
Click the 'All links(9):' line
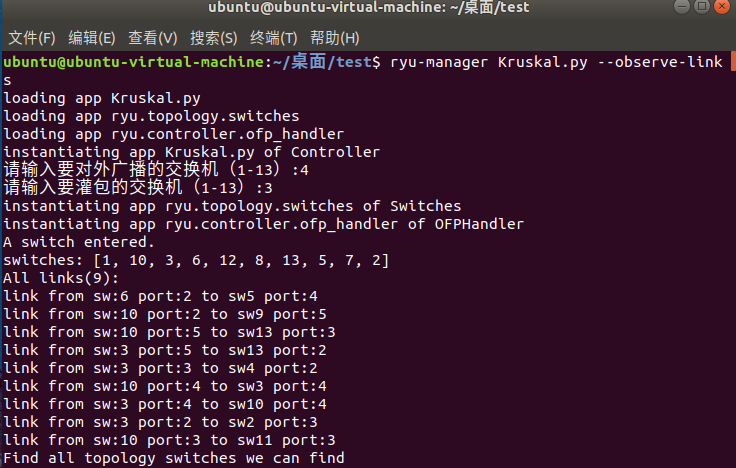(61, 278)
